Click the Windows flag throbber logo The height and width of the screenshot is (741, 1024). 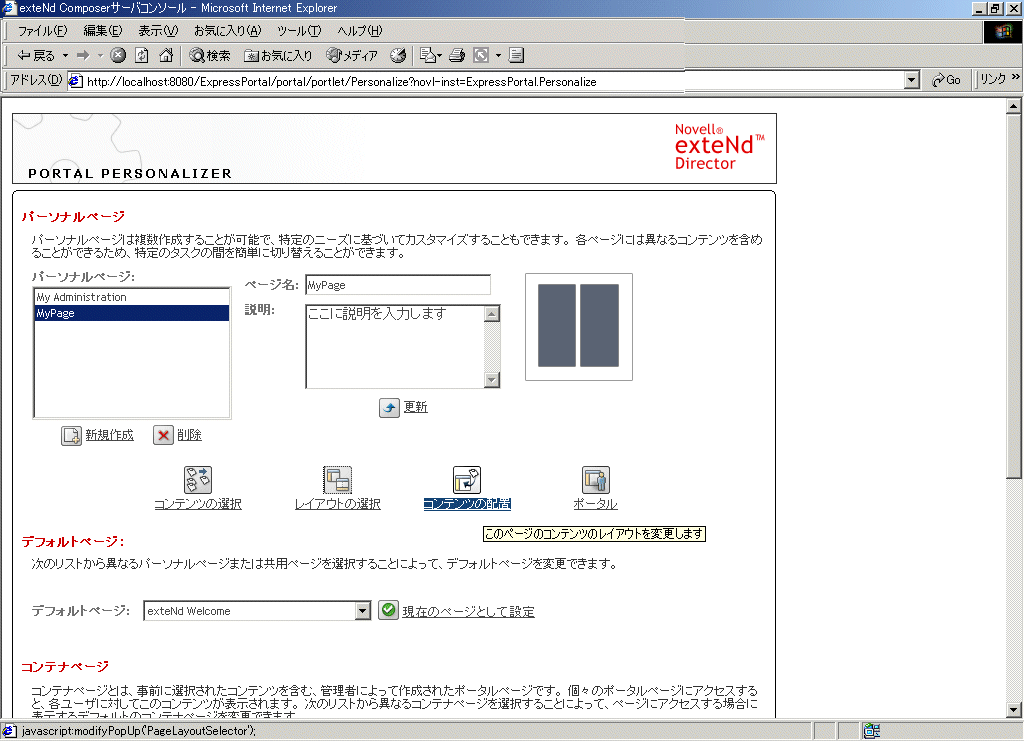(x=1003, y=31)
